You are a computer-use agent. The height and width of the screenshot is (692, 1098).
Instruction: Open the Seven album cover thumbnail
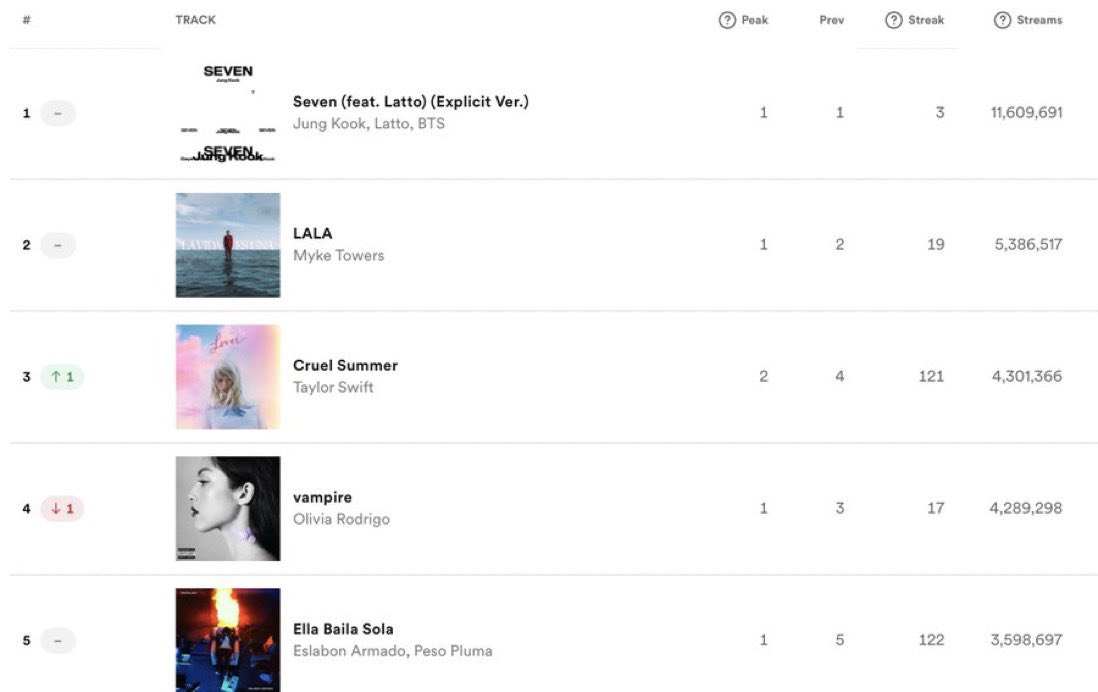tap(228, 113)
